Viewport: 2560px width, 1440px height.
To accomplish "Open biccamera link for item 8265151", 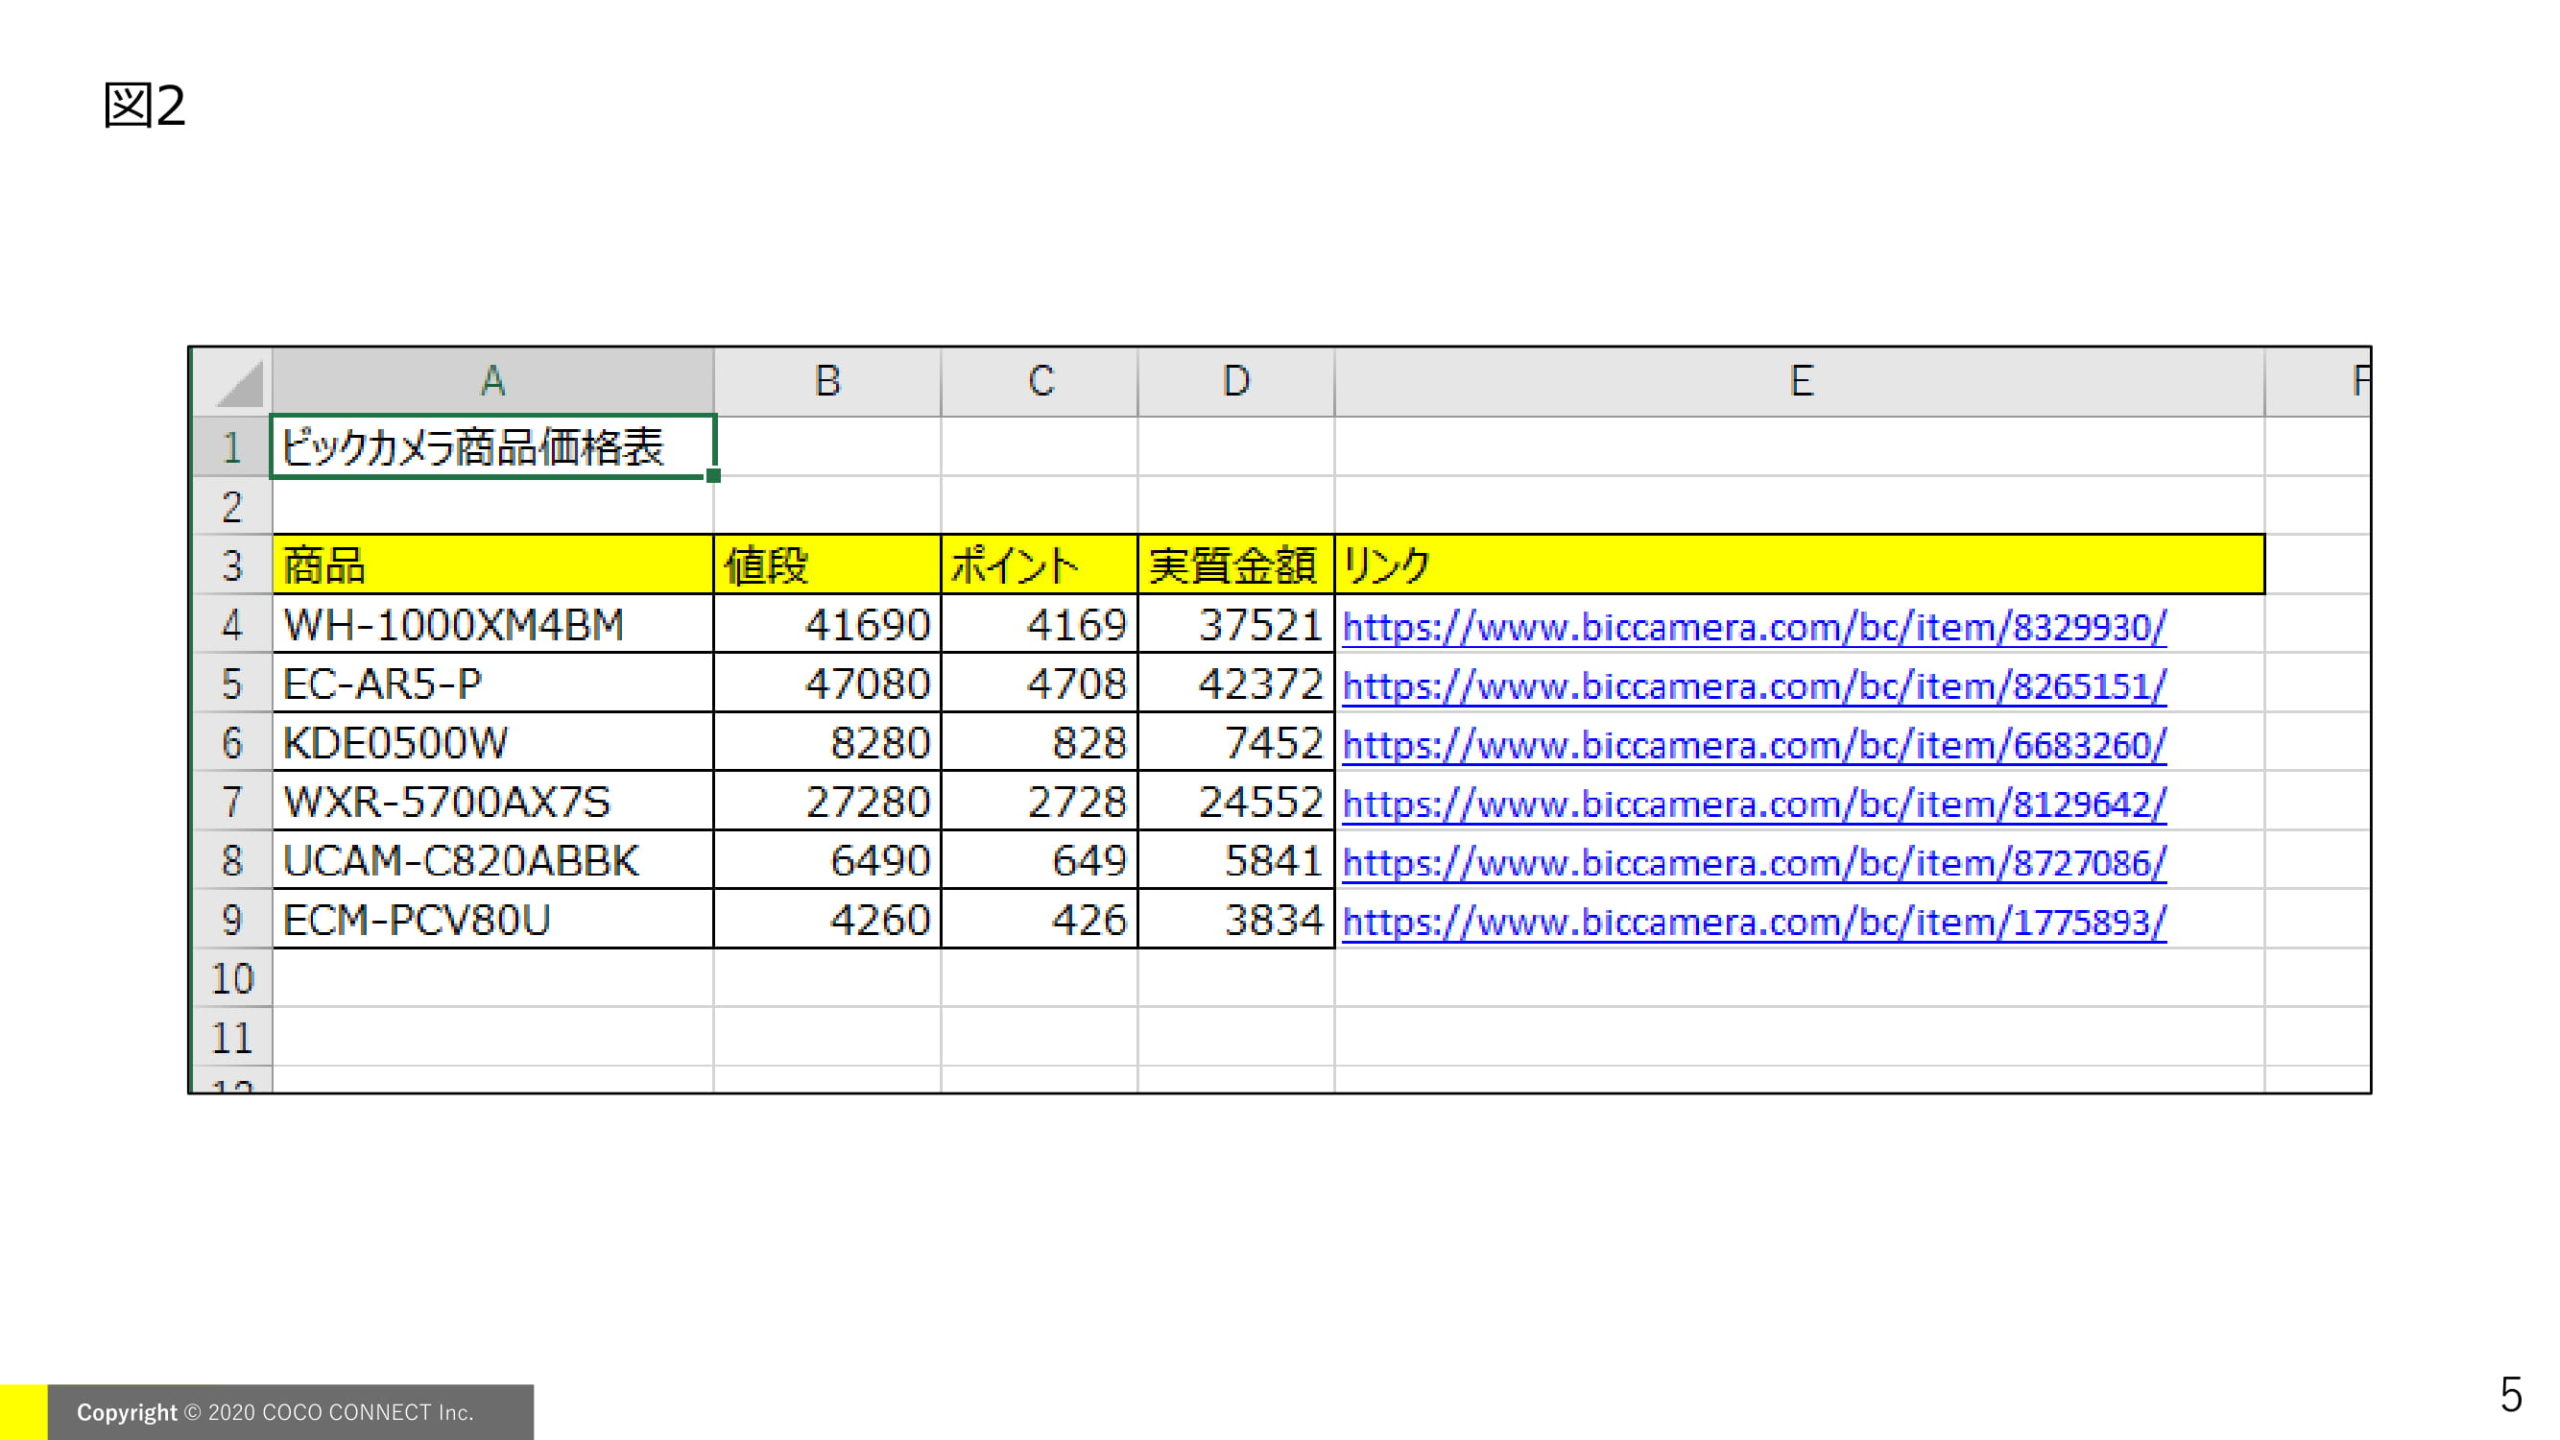I will click(1754, 686).
